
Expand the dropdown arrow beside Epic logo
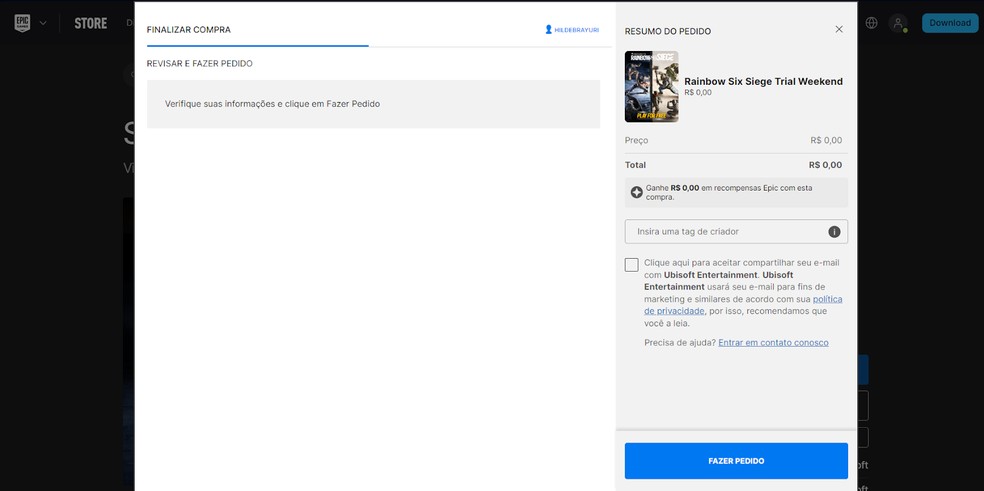pyautogui.click(x=43, y=23)
